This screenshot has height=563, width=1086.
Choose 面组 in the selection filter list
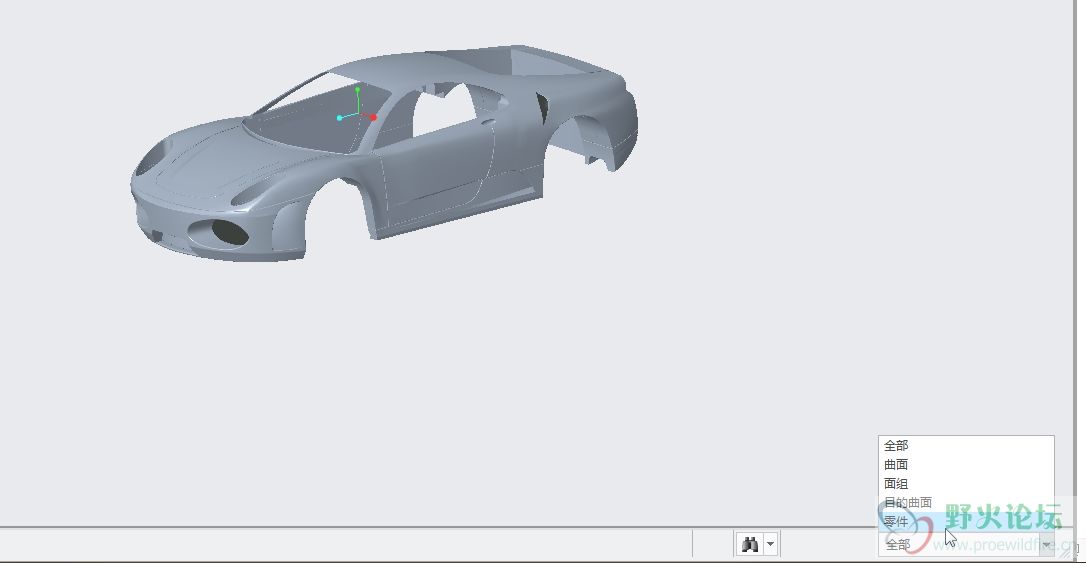[x=966, y=483]
